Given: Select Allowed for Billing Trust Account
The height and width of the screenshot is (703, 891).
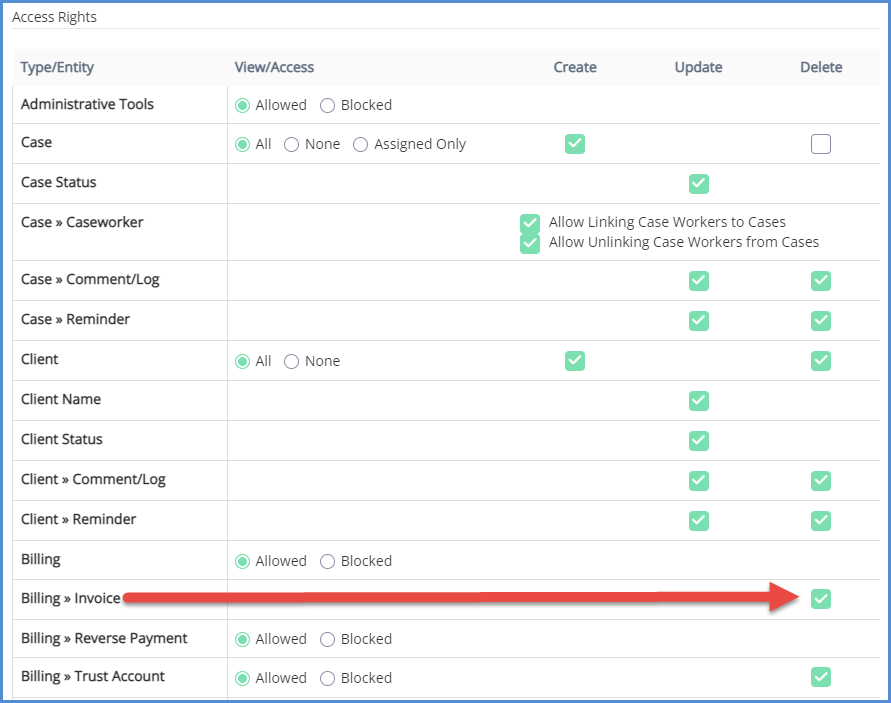Looking at the screenshot, I should (x=242, y=678).
